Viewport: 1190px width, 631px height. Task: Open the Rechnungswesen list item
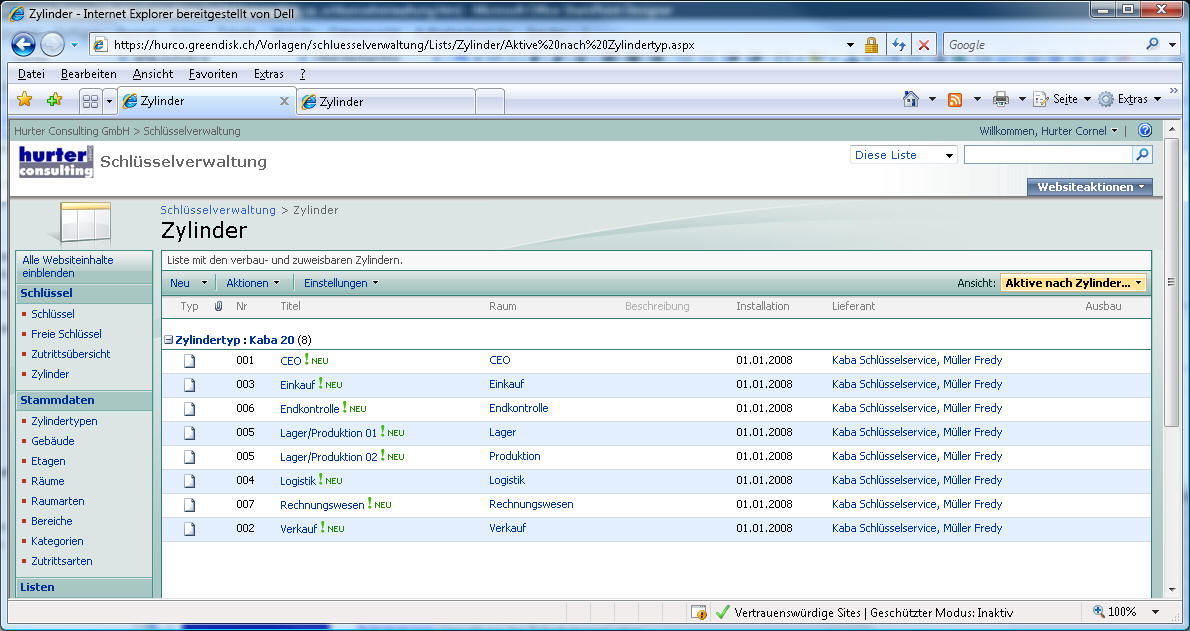[x=322, y=505]
